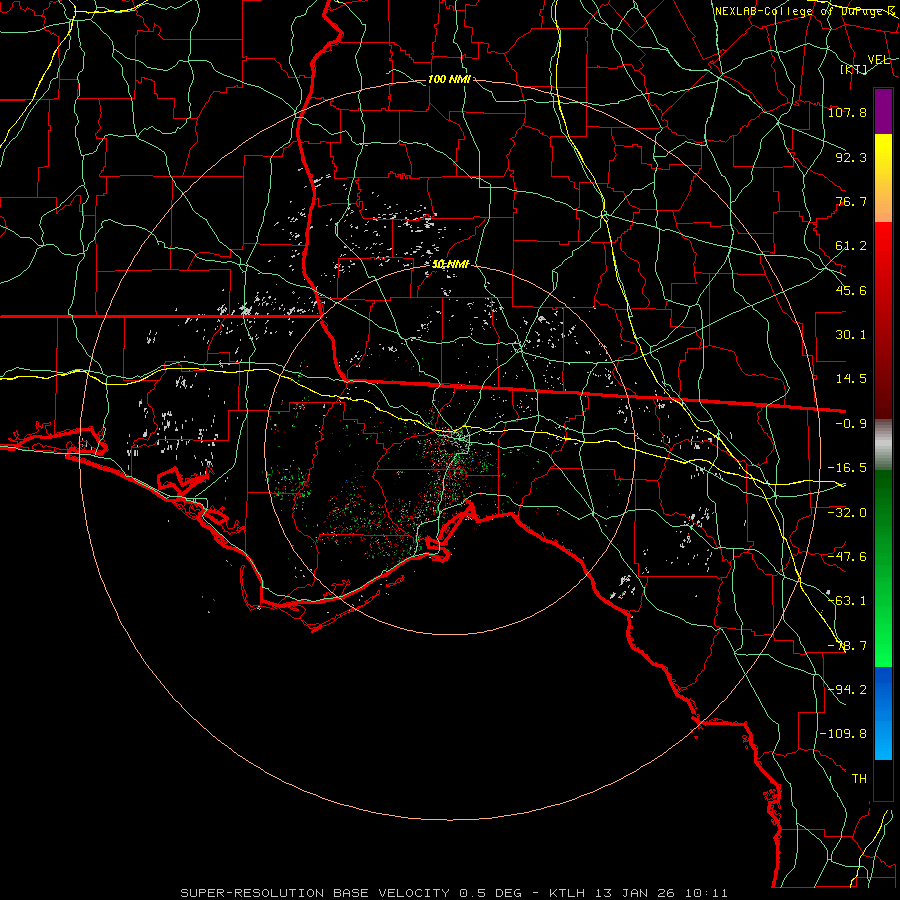Viewport: 900px width, 900px height.
Task: Click the VEL legend title
Action: coord(879,60)
